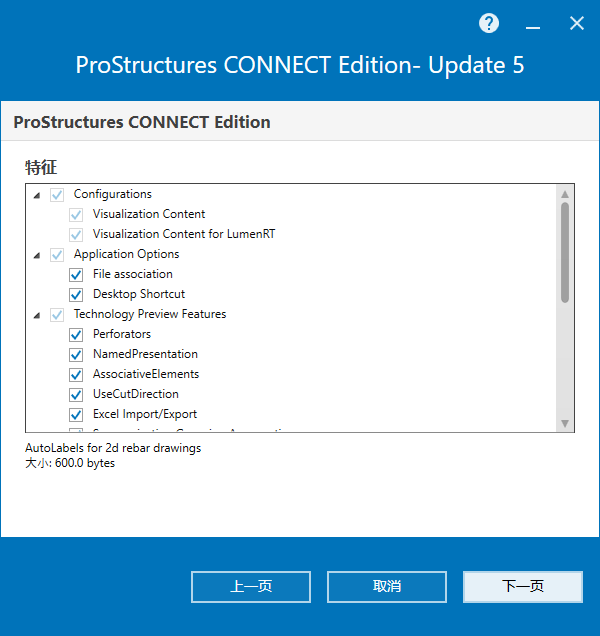Viewport: 600px width, 636px height.
Task: Uncheck AssociativeElements preview feature
Action: (x=76, y=374)
